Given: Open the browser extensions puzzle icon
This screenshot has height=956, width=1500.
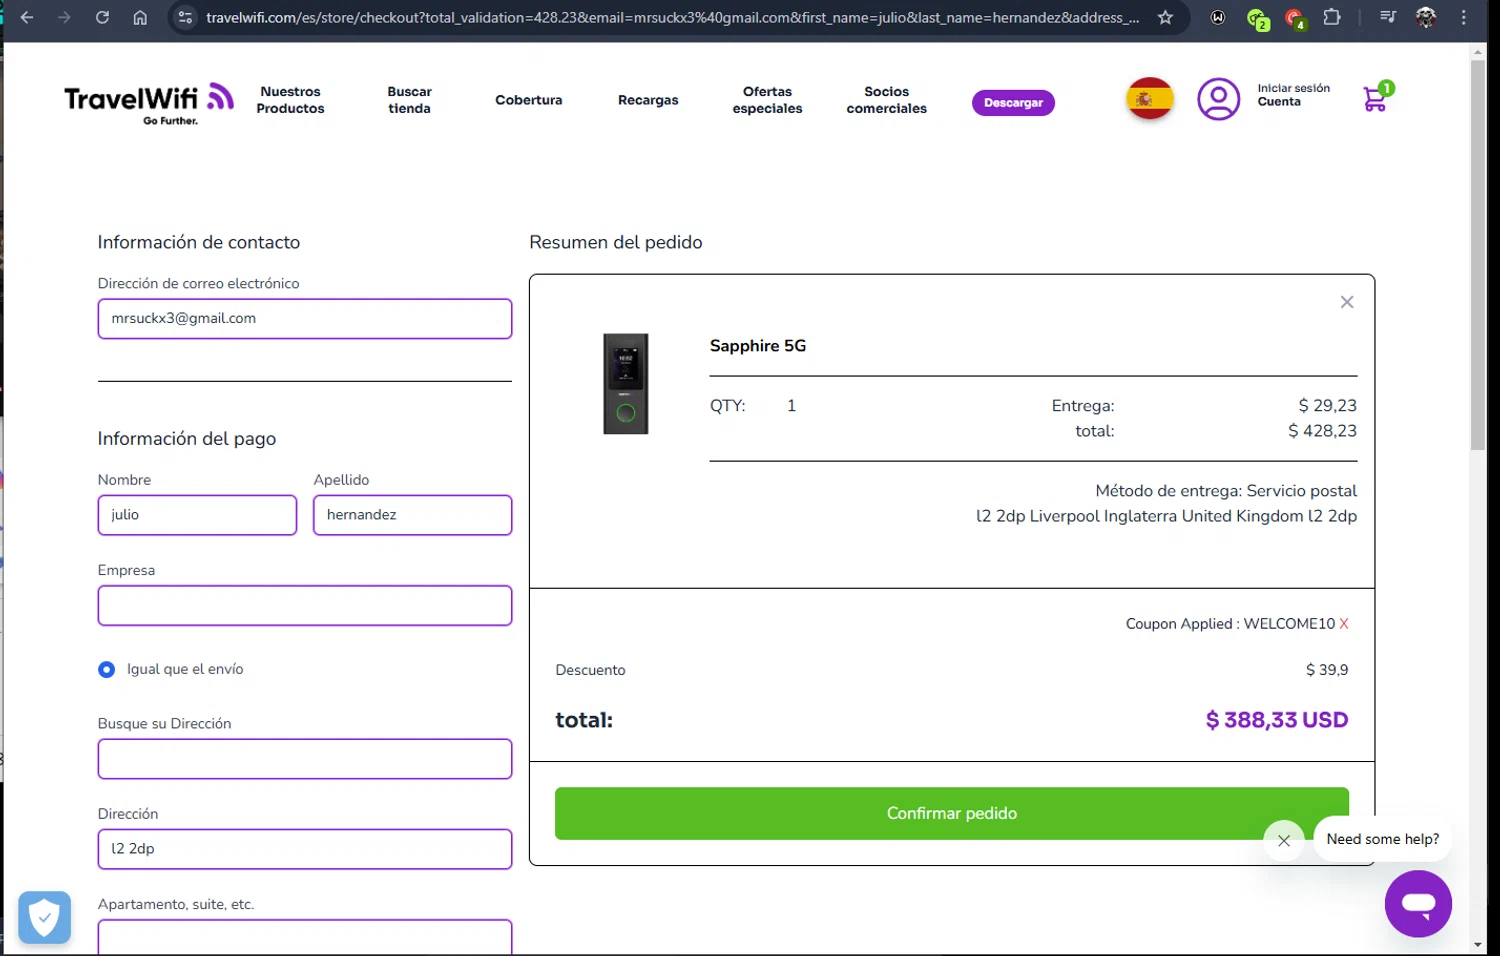Looking at the screenshot, I should click(1332, 17).
